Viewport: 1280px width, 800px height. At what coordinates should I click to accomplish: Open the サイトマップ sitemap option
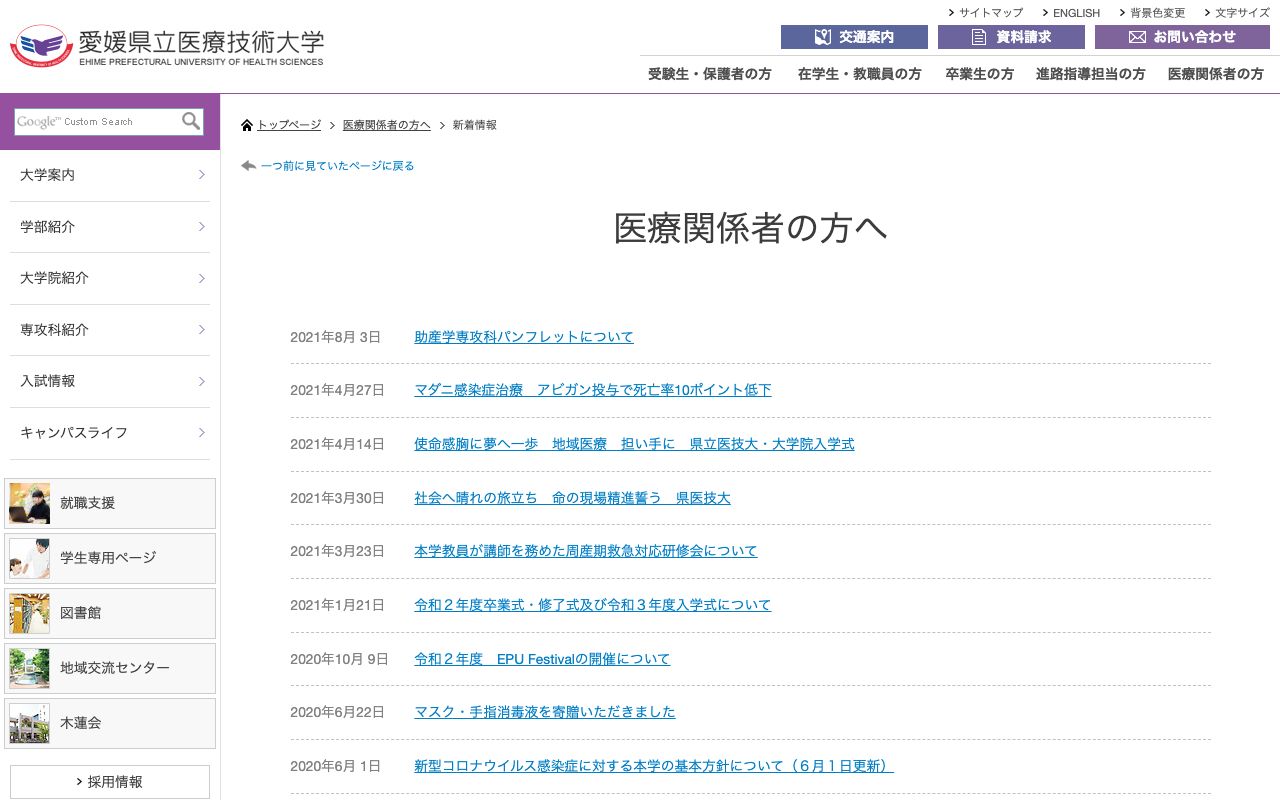pyautogui.click(x=990, y=13)
